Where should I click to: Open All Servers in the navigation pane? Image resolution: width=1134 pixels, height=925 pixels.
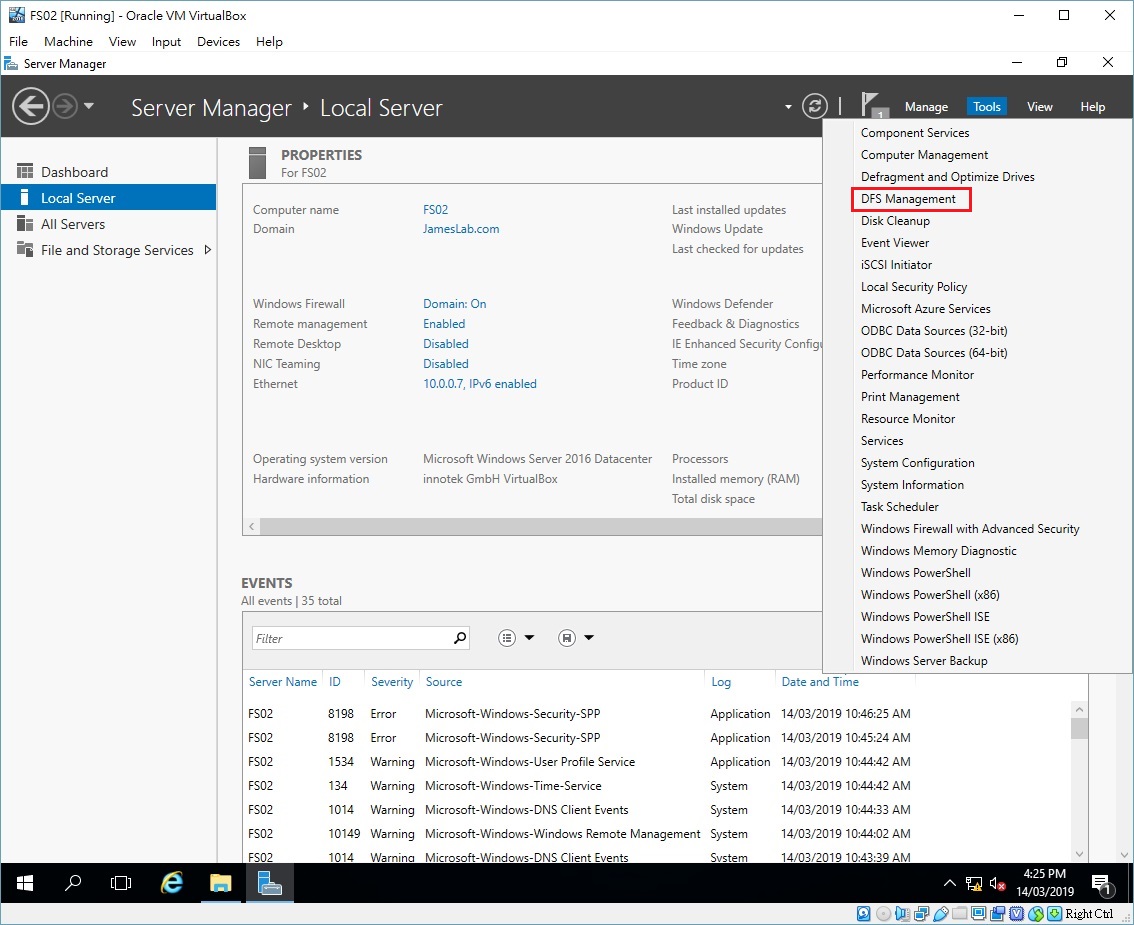[x=72, y=223]
